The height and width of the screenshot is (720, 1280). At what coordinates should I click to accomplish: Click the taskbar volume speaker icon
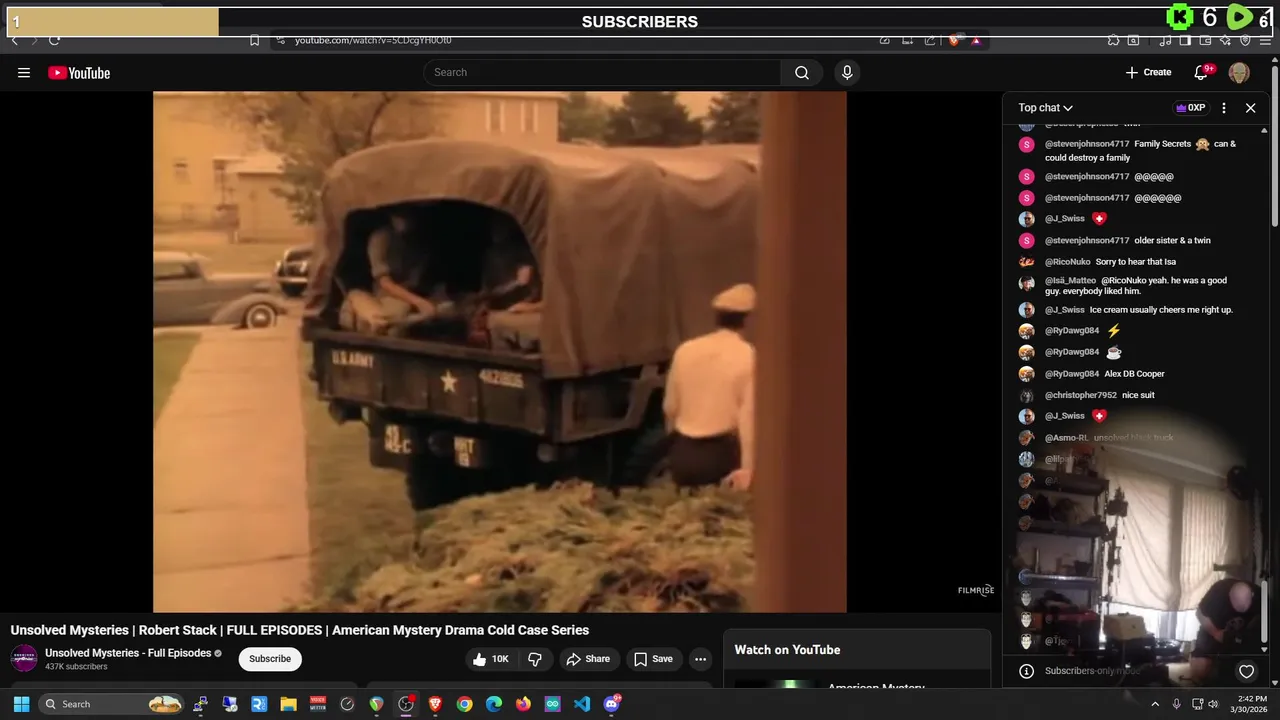tap(1215, 704)
